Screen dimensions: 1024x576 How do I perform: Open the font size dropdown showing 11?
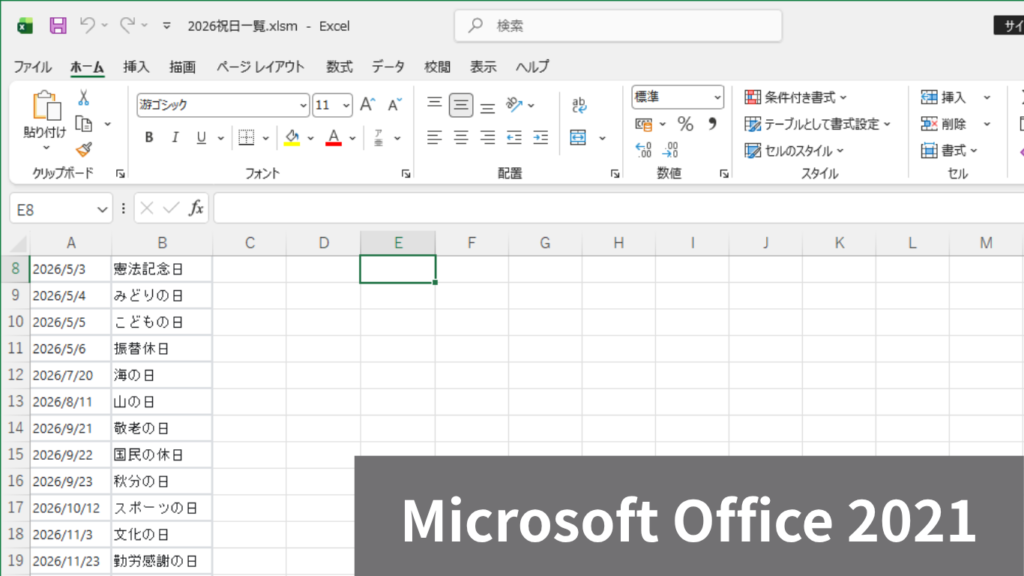[345, 105]
